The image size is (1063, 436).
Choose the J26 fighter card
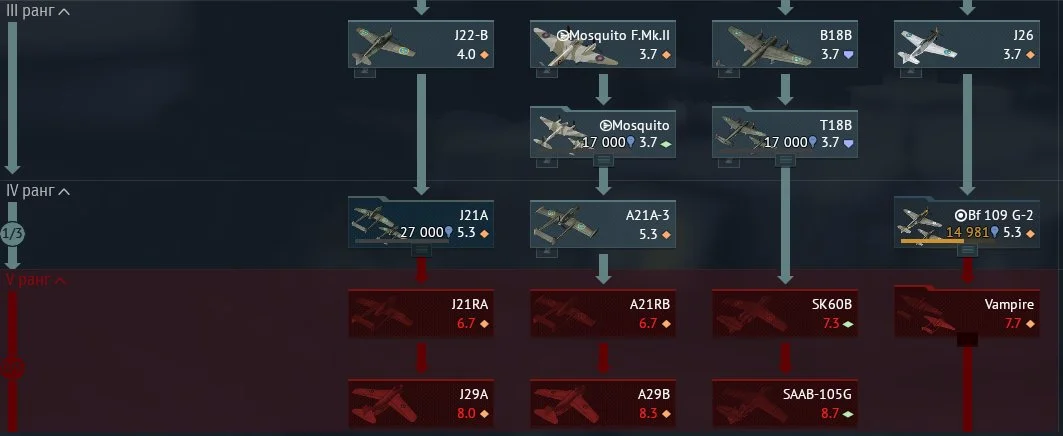pos(966,44)
